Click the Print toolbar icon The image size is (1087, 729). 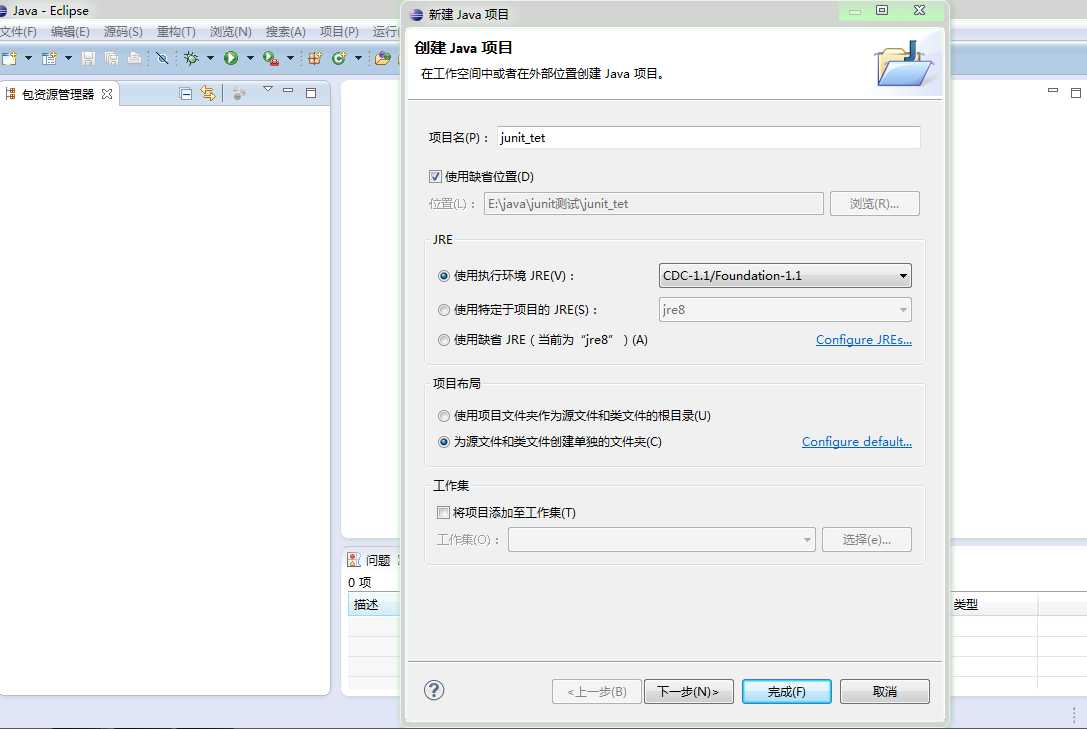point(134,58)
